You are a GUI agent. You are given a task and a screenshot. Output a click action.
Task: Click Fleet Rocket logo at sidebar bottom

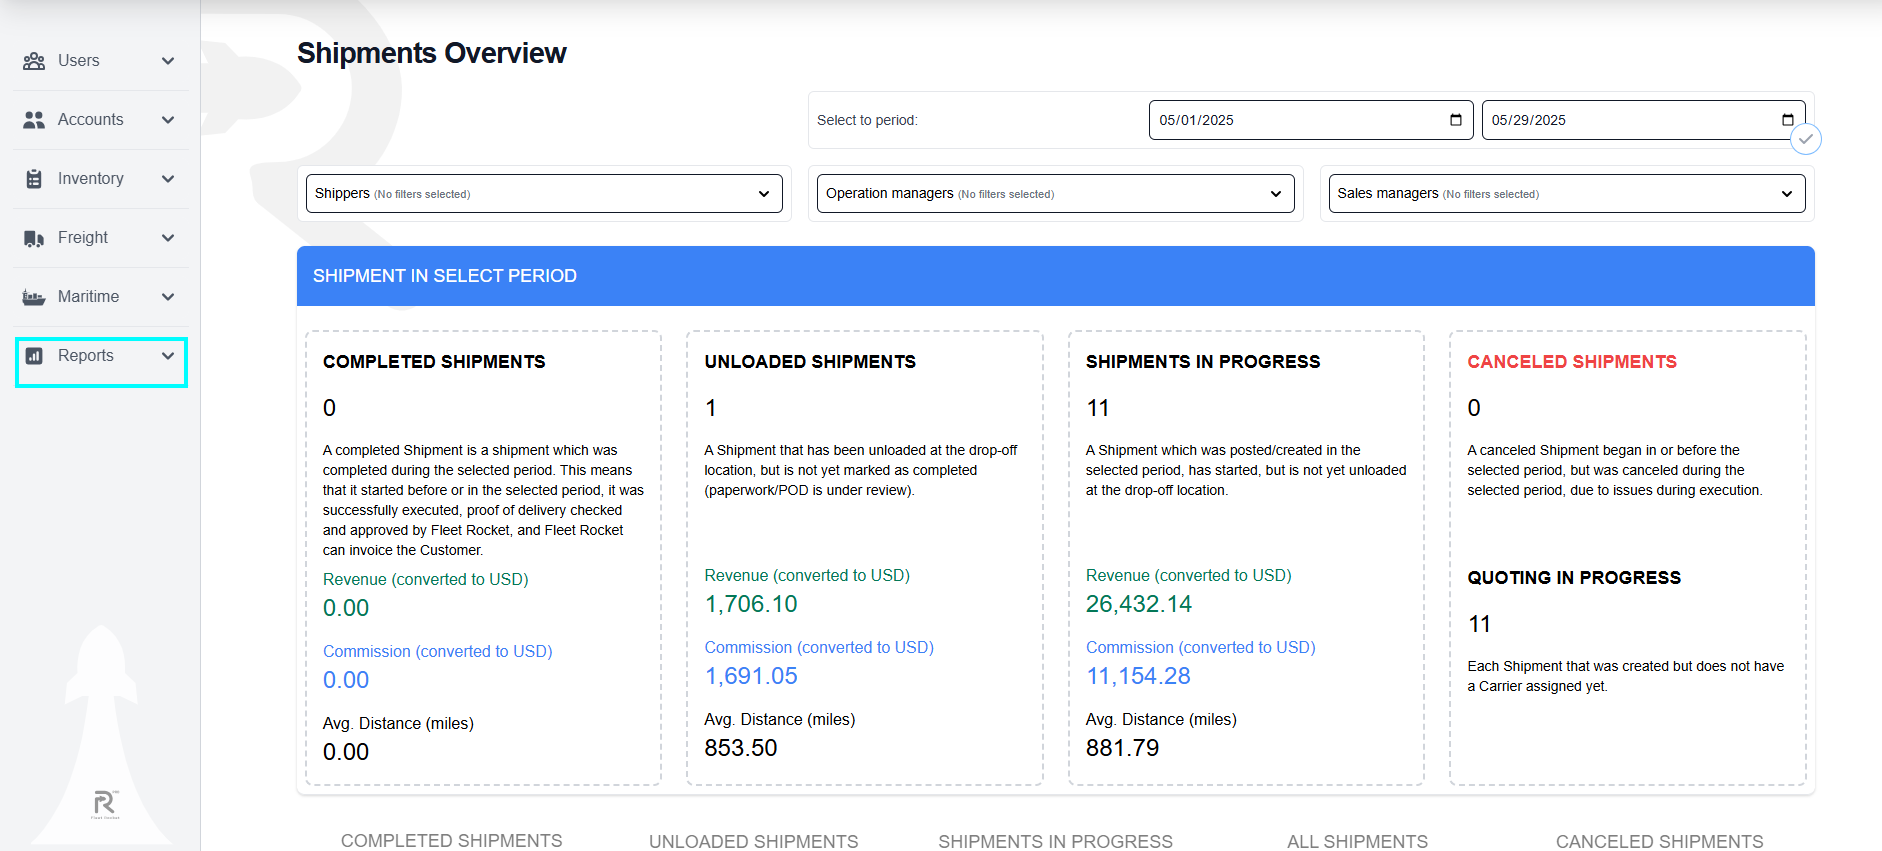pyautogui.click(x=105, y=804)
